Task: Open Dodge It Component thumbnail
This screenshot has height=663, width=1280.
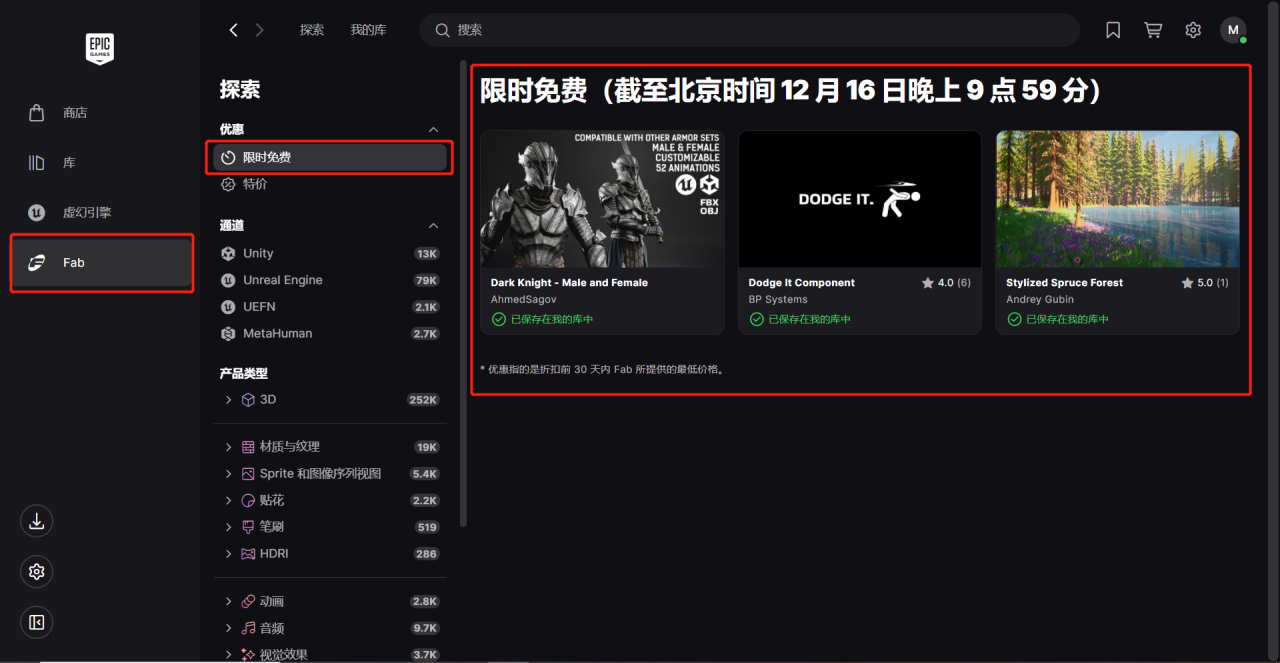Action: click(x=860, y=199)
